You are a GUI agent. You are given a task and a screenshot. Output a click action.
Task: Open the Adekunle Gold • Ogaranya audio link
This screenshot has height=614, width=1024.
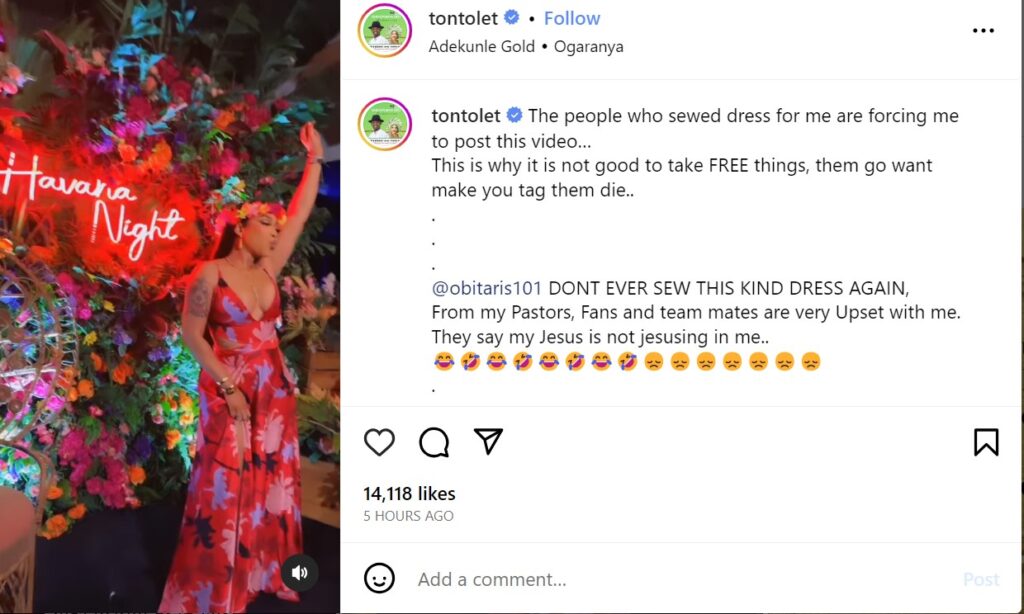coord(526,47)
